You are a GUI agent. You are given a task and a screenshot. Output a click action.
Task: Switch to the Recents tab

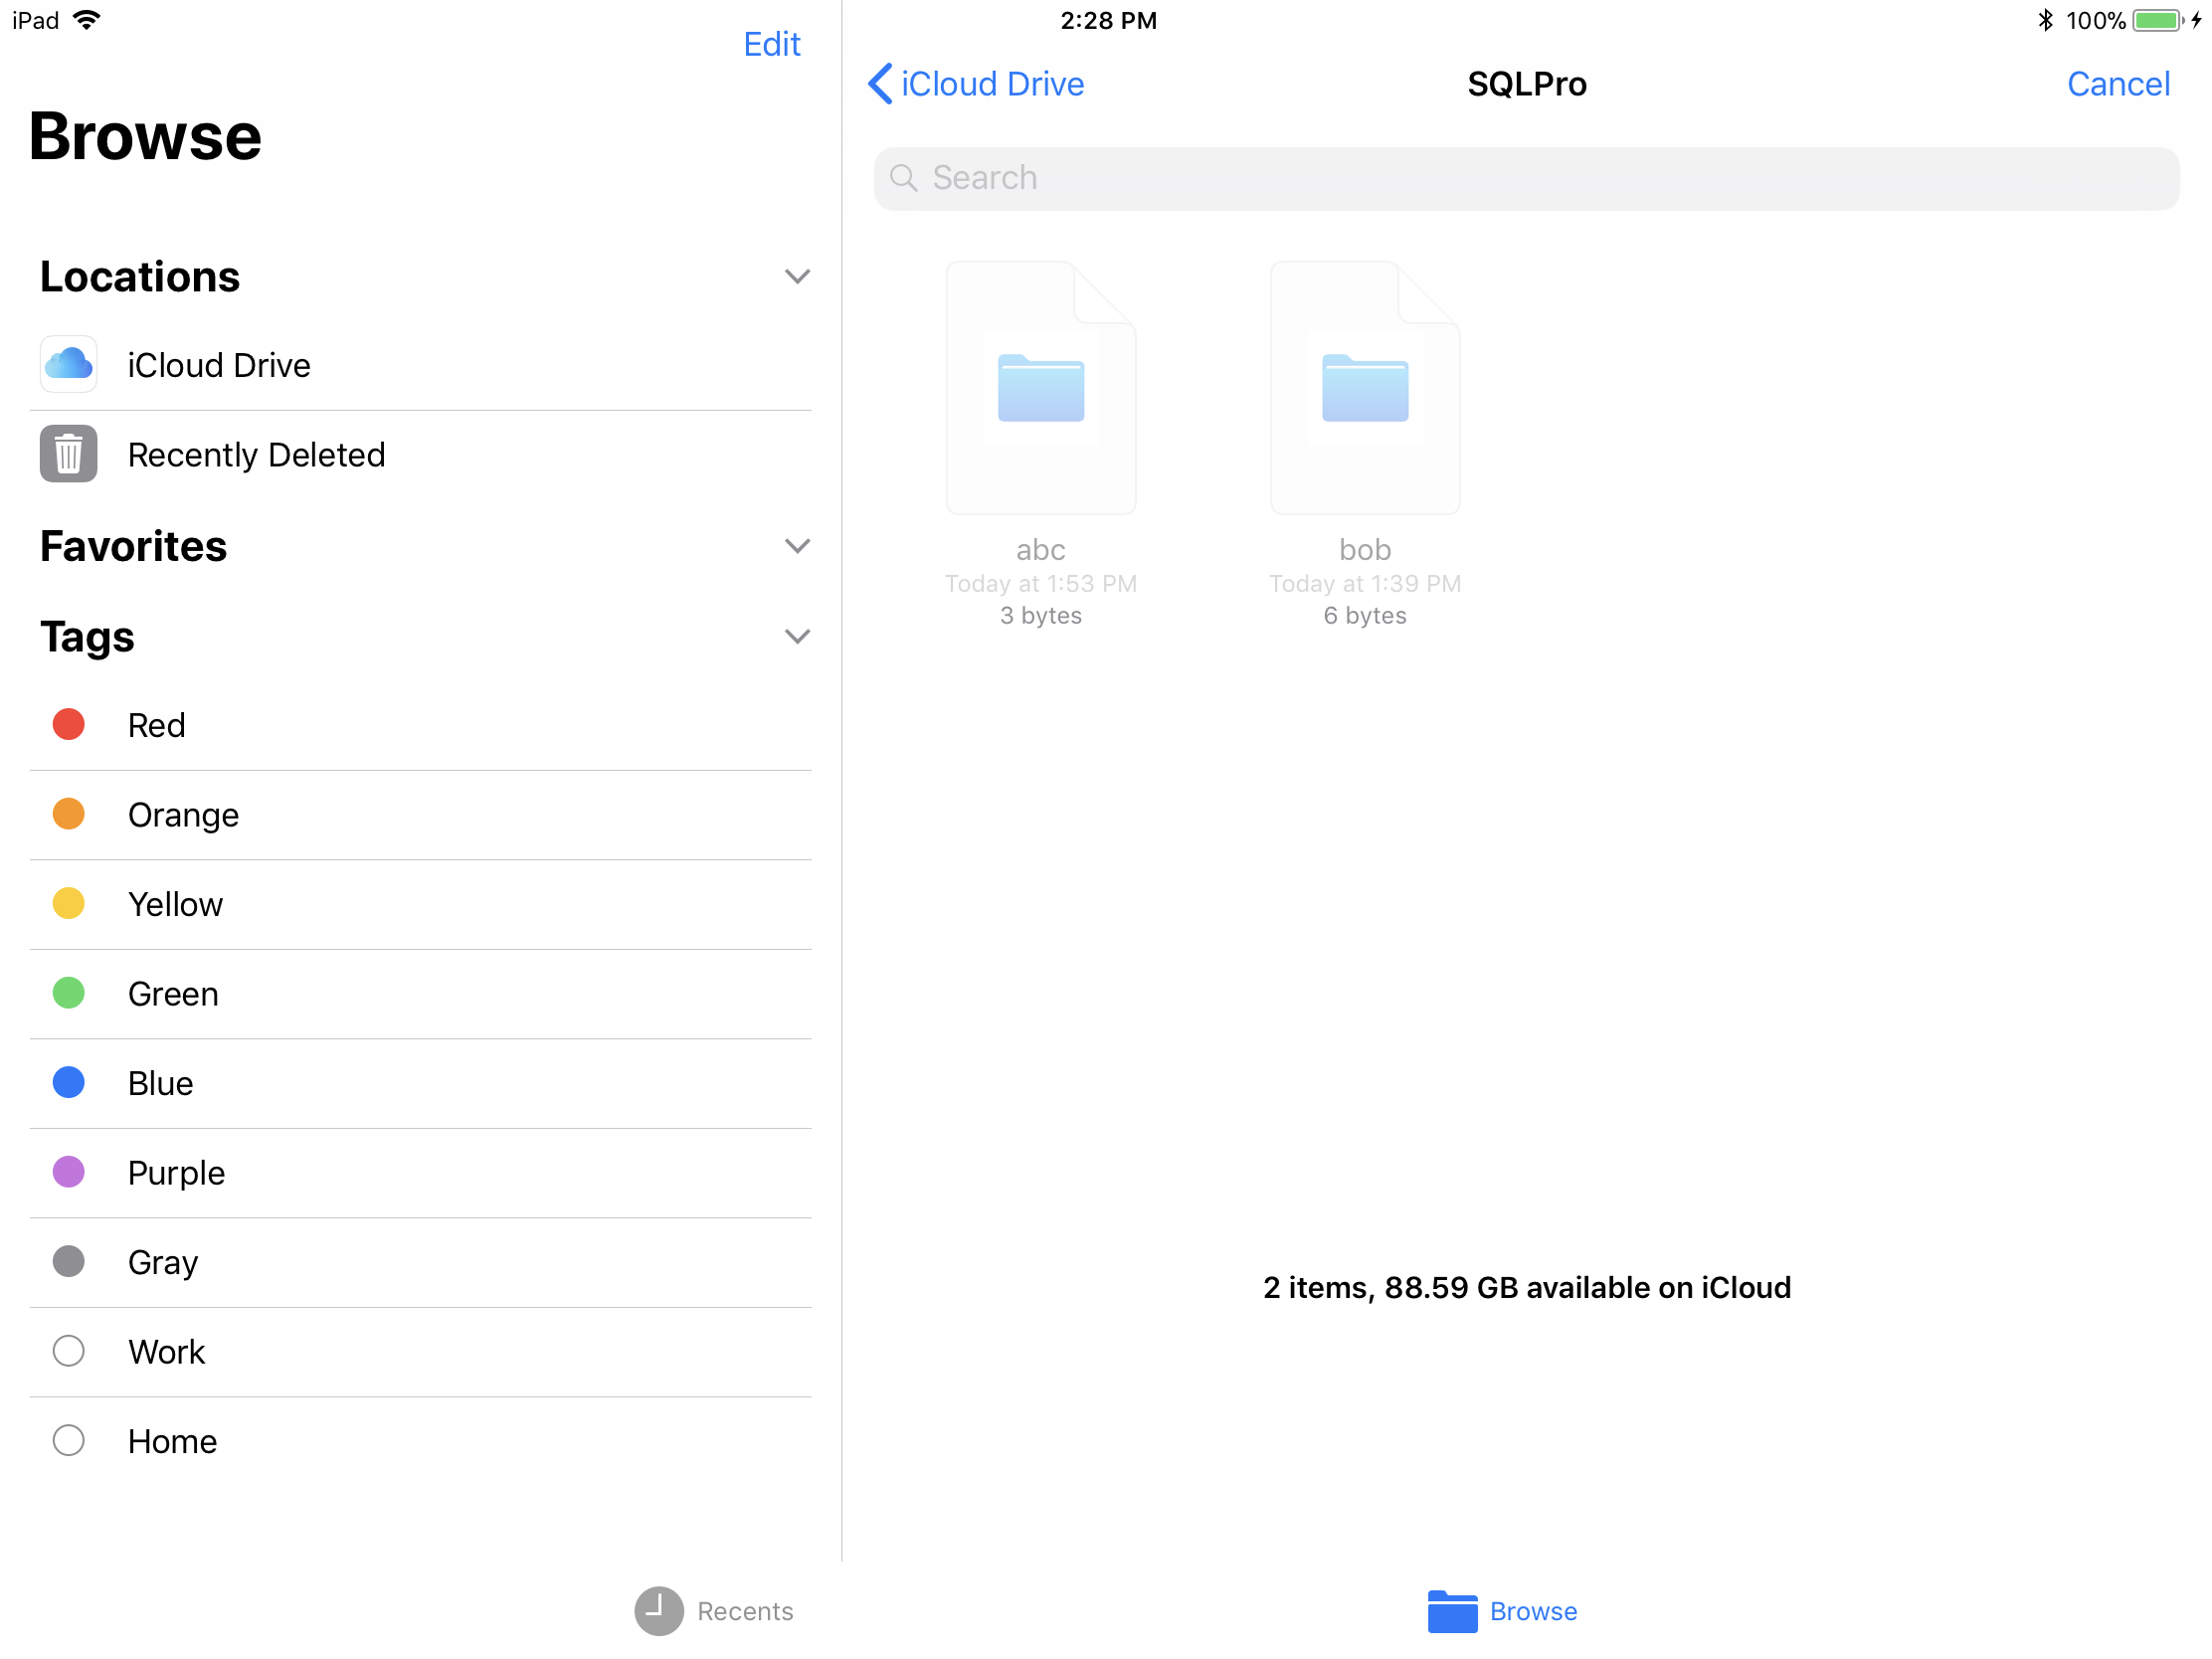[744, 1611]
